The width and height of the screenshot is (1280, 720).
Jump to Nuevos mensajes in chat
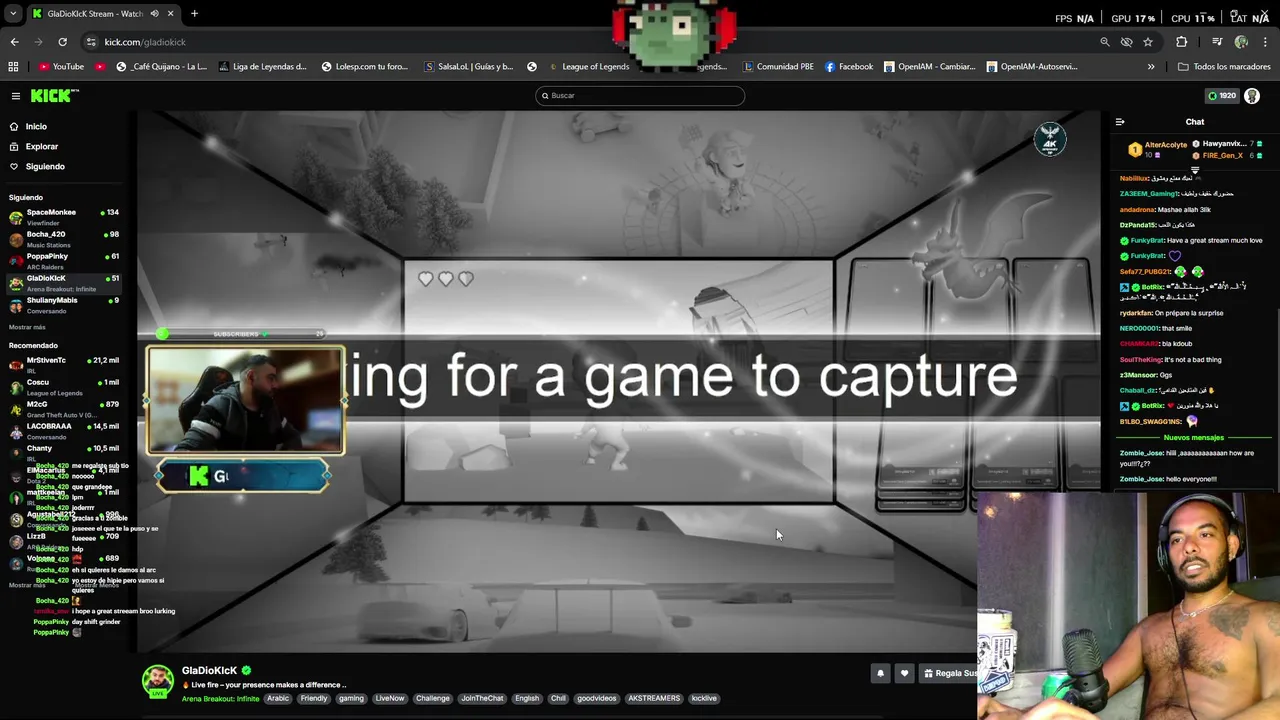(1193, 438)
